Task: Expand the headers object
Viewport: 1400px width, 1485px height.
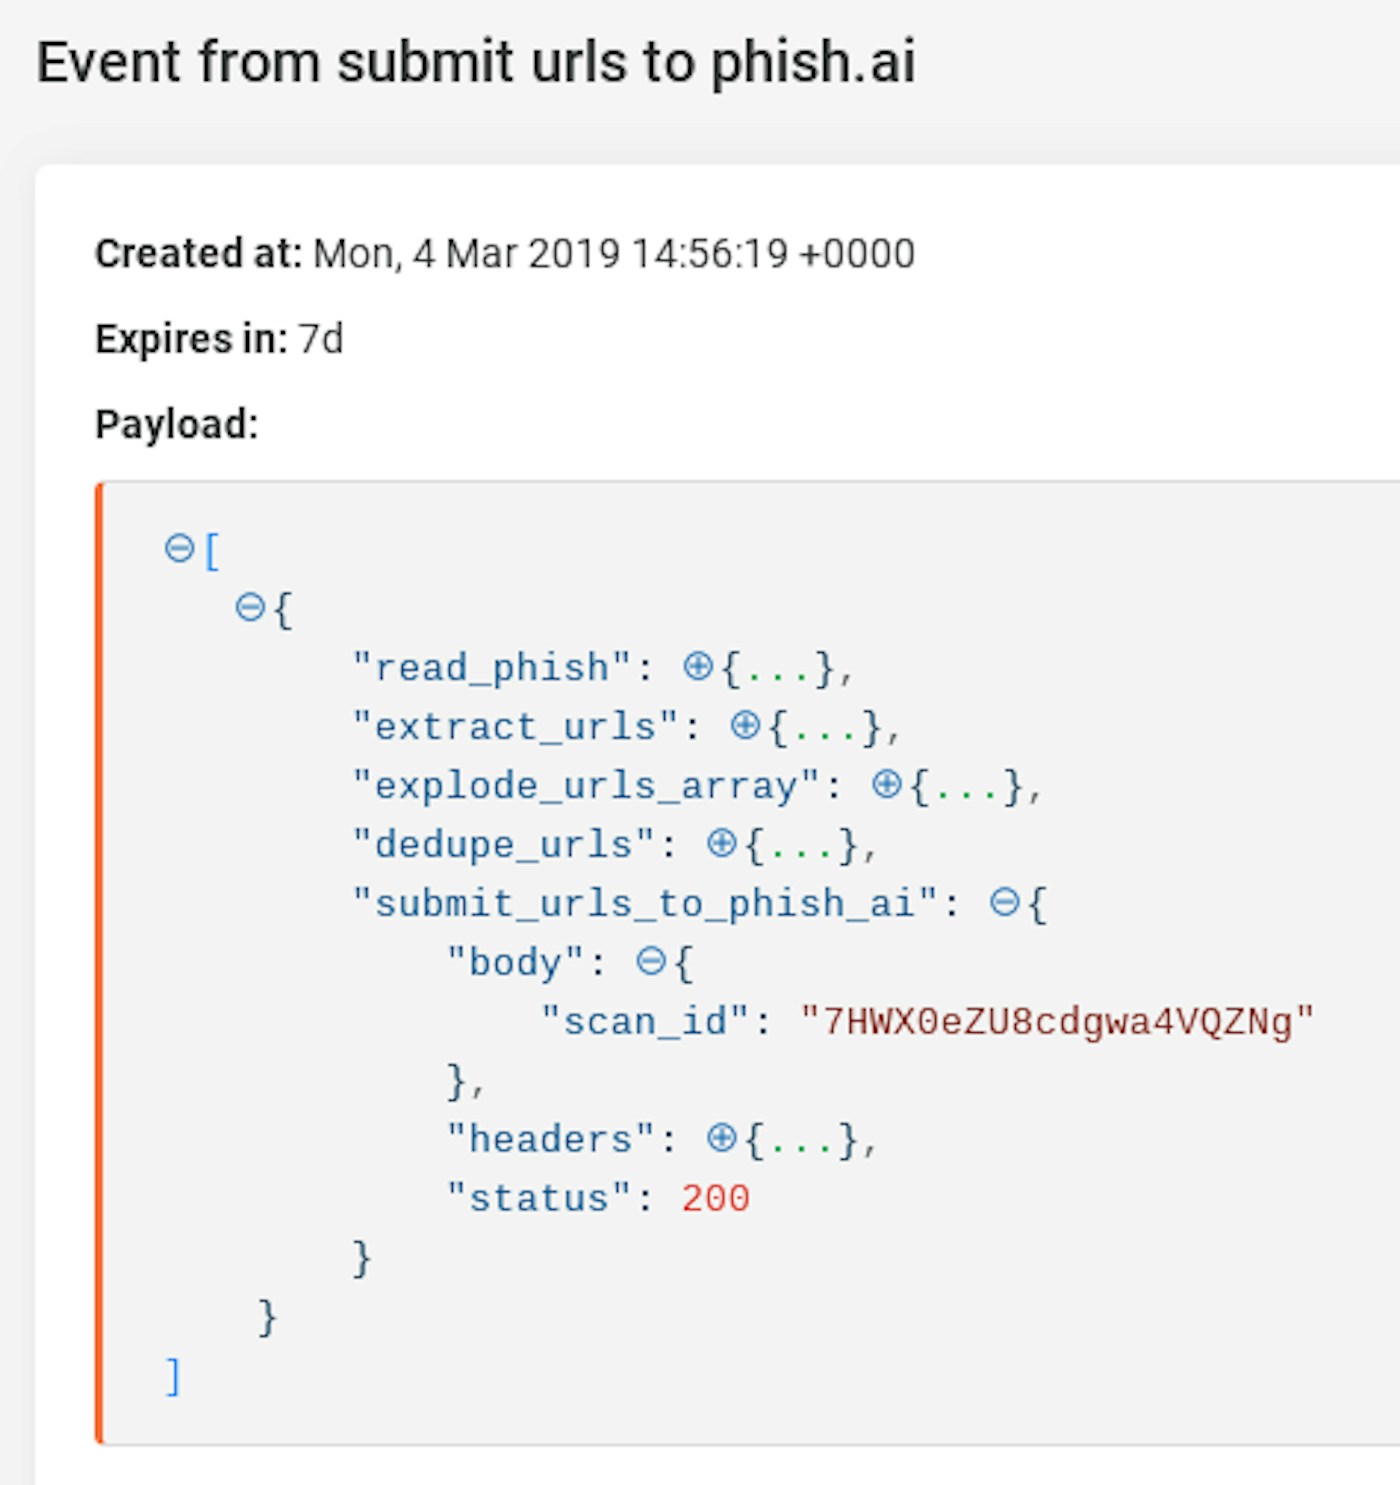Action: pos(721,1138)
